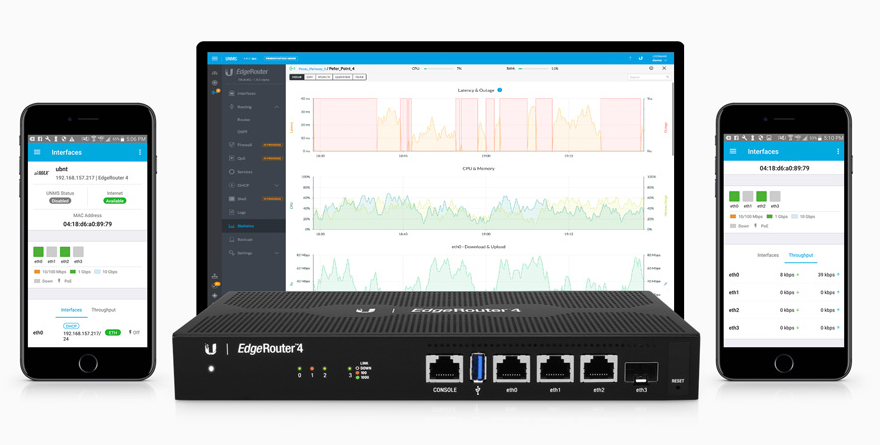Select the Interfaces tab on the left phone
The image size is (880, 445).
pos(71,310)
